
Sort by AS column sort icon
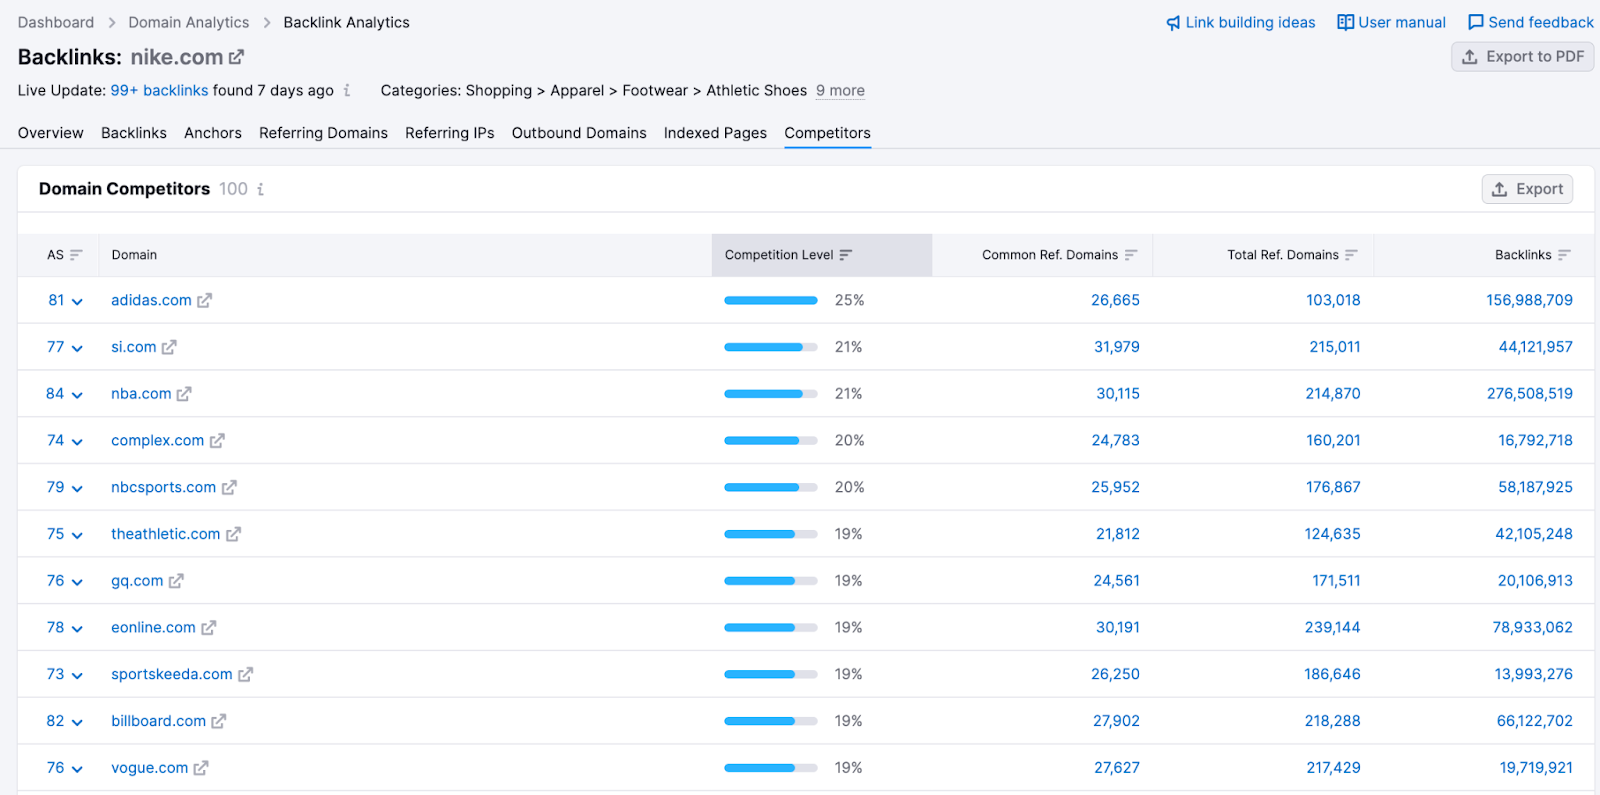click(x=76, y=255)
